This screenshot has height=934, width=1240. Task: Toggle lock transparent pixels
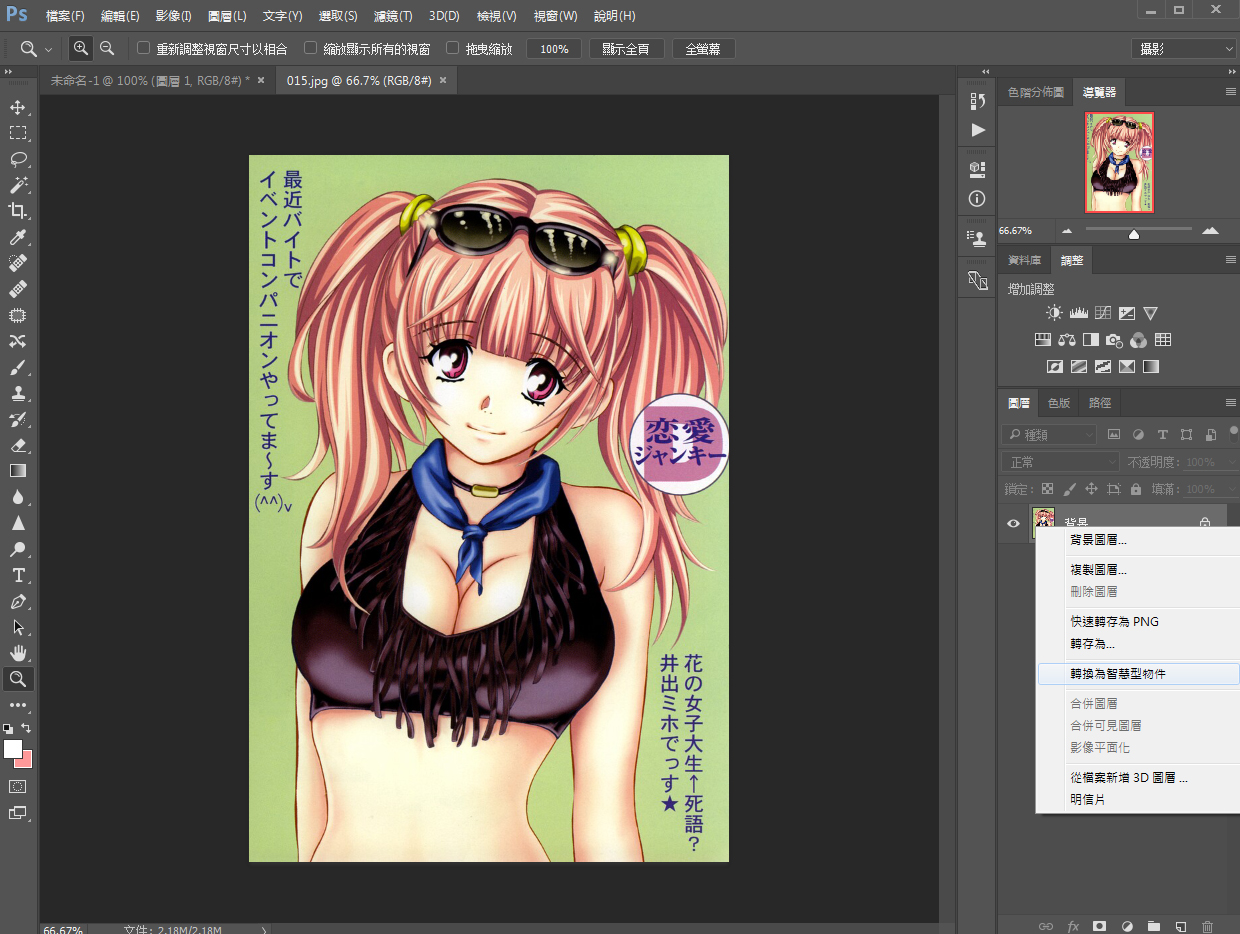pyautogui.click(x=1047, y=489)
